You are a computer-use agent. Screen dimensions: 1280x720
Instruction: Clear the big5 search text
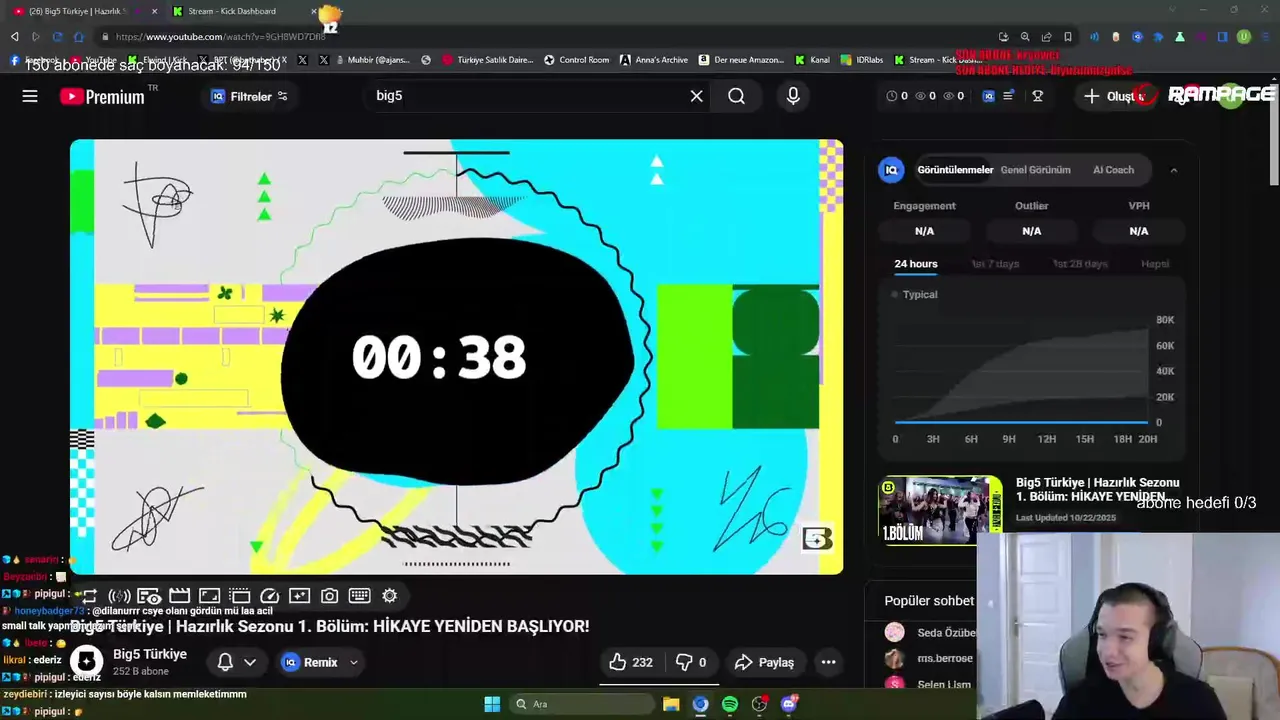pyautogui.click(x=696, y=96)
